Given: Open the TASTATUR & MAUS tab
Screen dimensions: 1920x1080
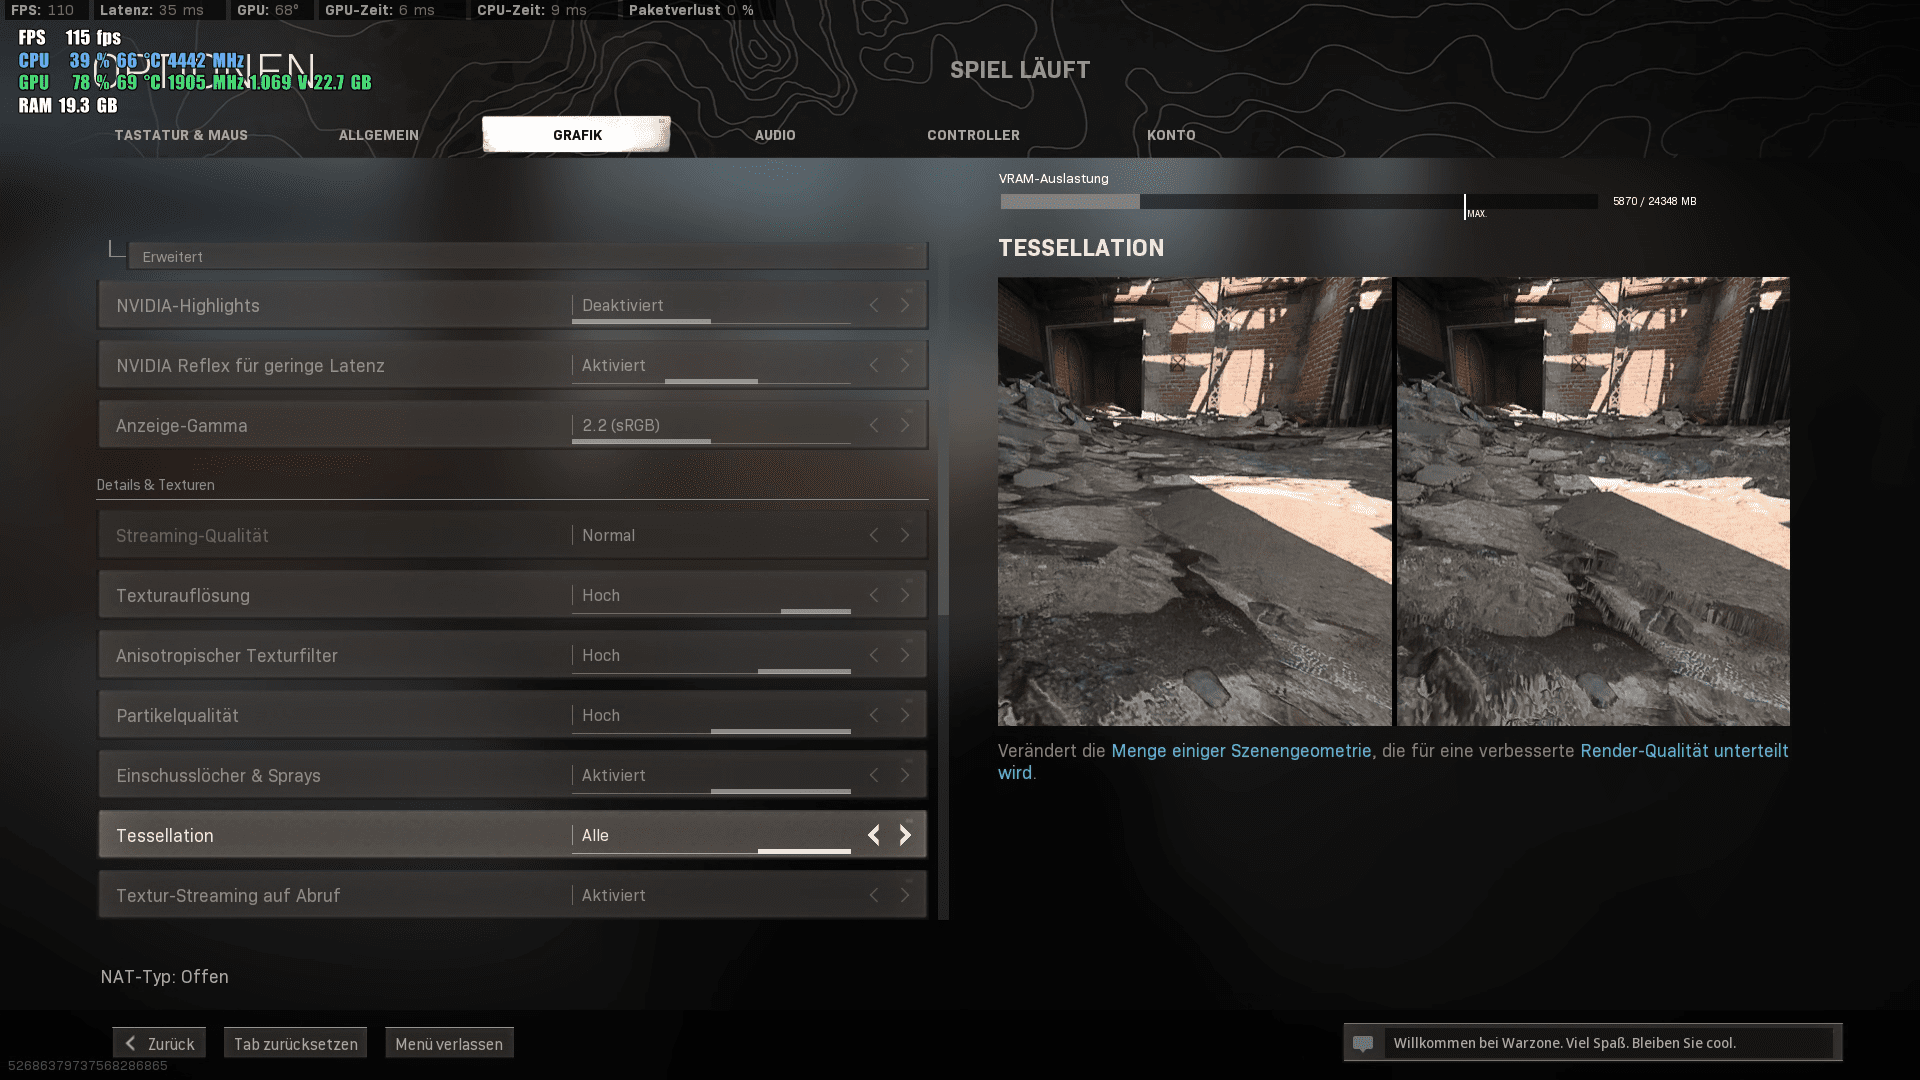Looking at the screenshot, I should pos(181,135).
